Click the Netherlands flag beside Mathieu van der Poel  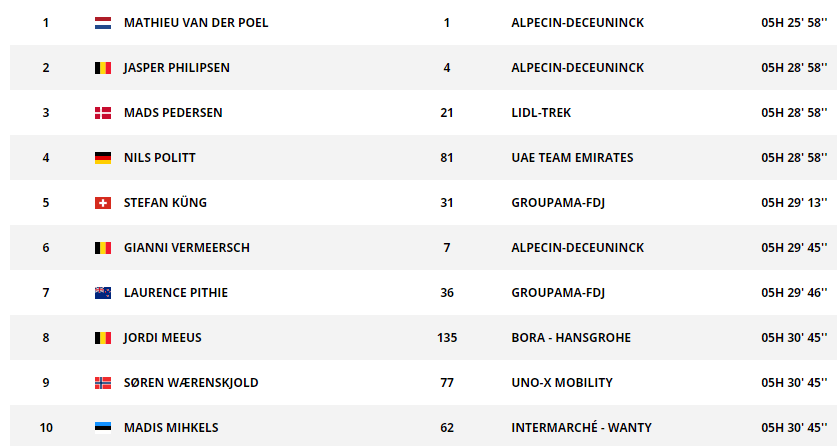pos(102,23)
